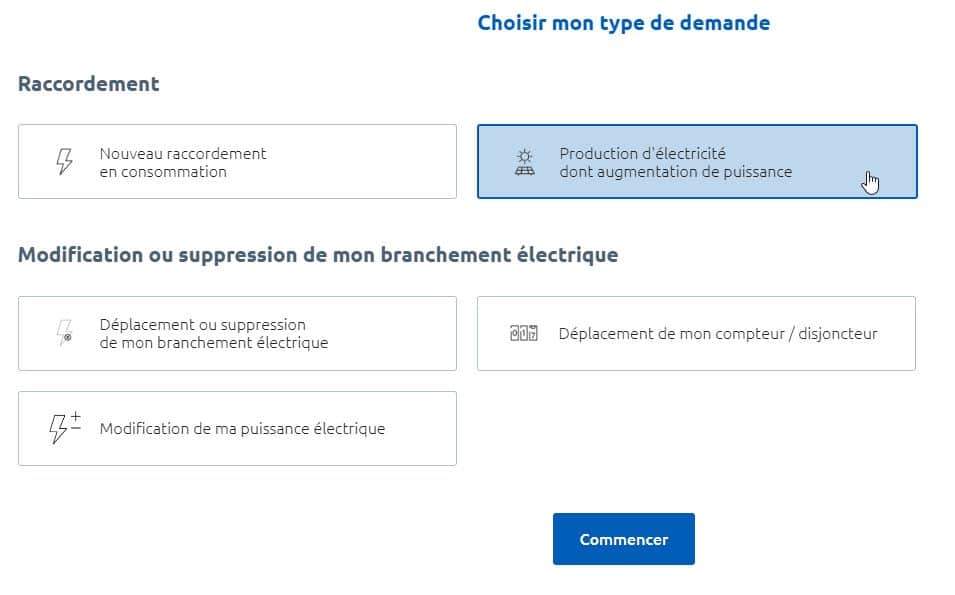The image size is (955, 595).
Task: Pick 'Déplacement ou suppression de mon branchement' text
Action: coord(214,334)
